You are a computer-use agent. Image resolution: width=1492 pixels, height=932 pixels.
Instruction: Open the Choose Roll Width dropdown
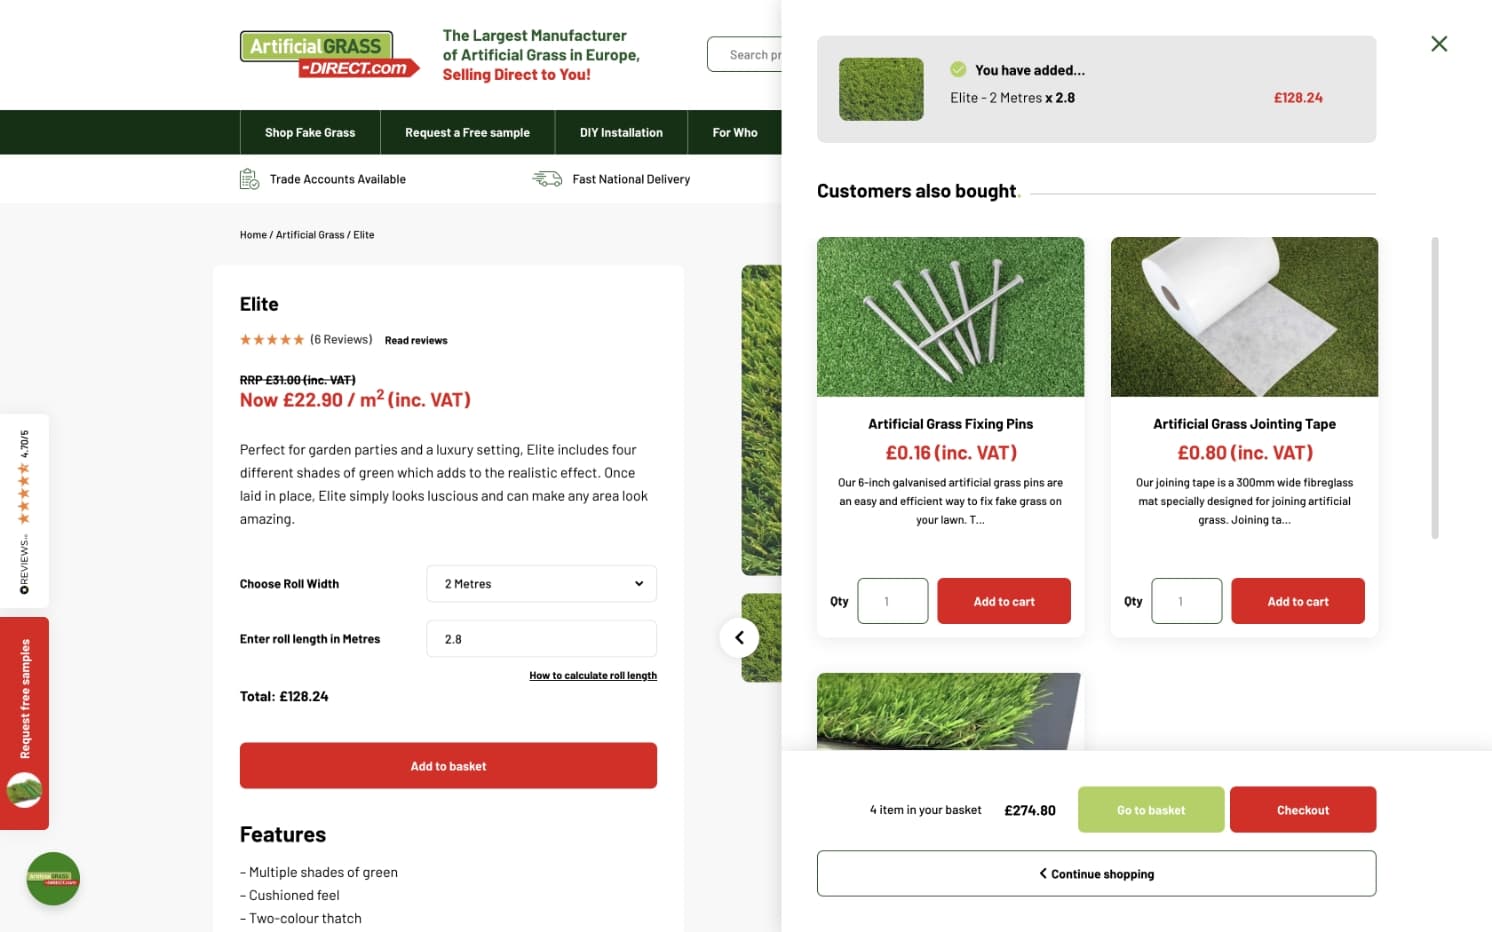(541, 584)
